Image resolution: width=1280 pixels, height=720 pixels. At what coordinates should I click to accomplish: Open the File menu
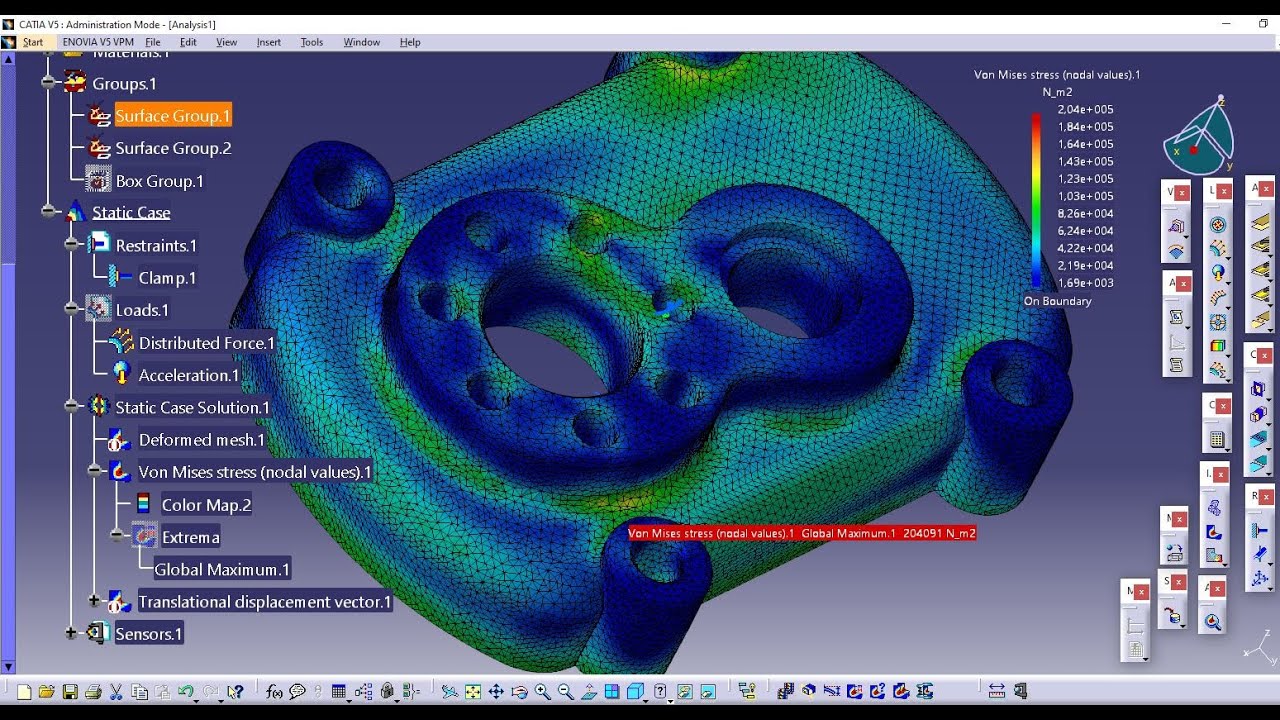153,42
